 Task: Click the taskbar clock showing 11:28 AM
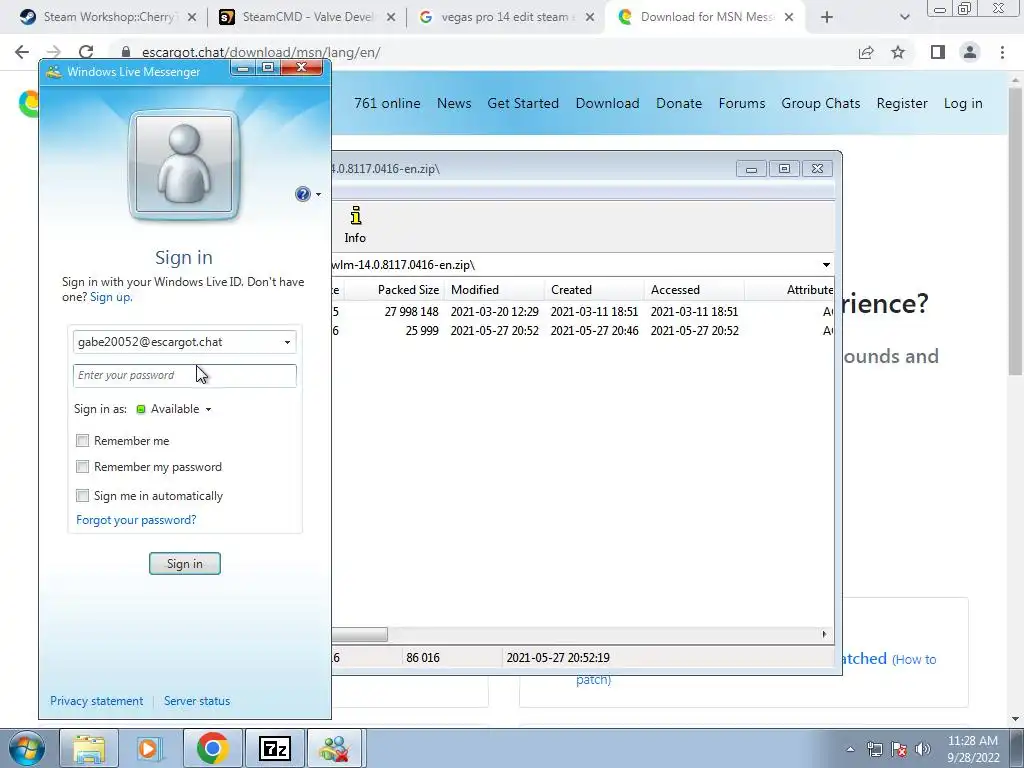[x=973, y=749]
